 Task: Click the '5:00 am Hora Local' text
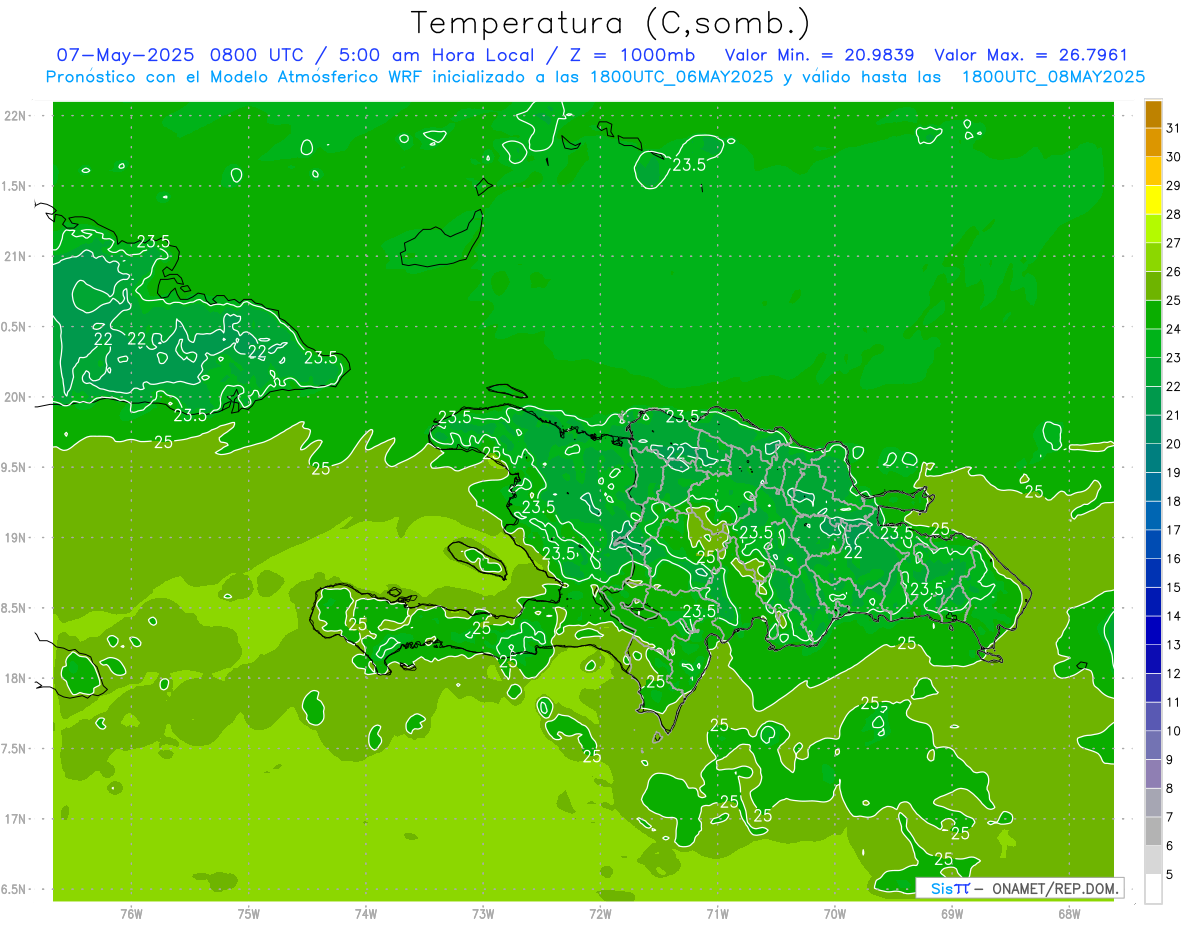(x=435, y=55)
